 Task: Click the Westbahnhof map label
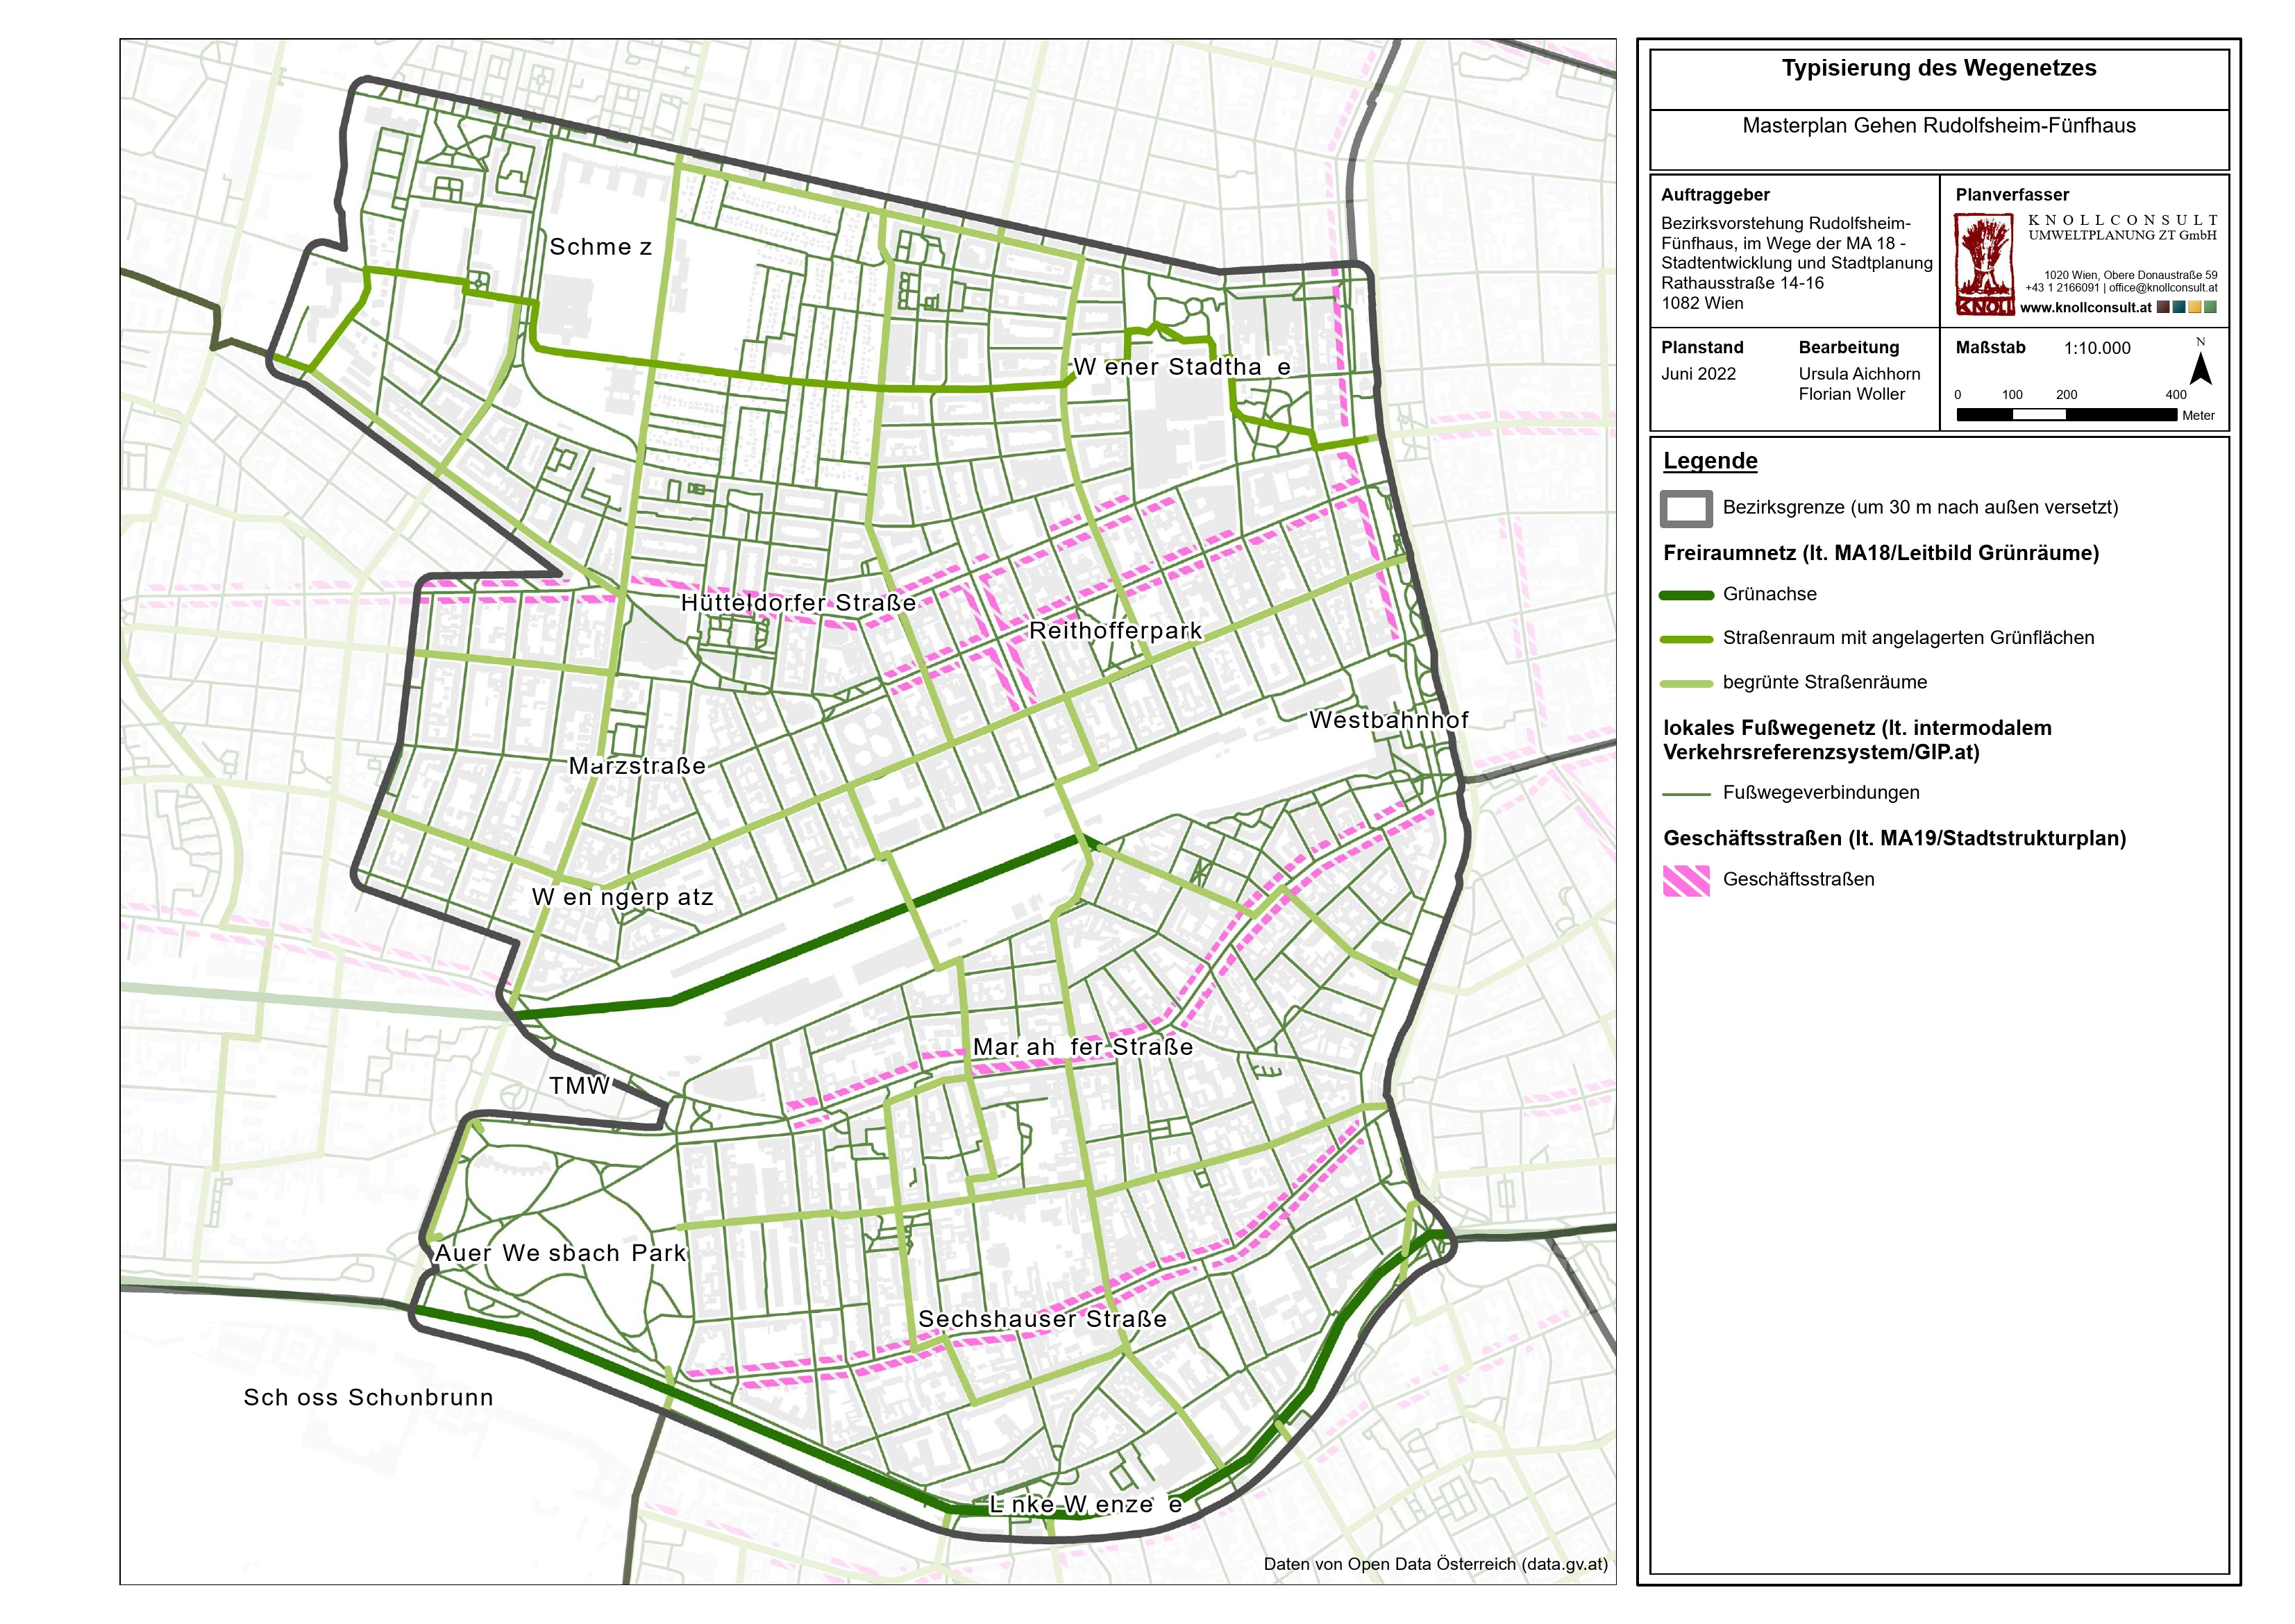tap(1388, 720)
